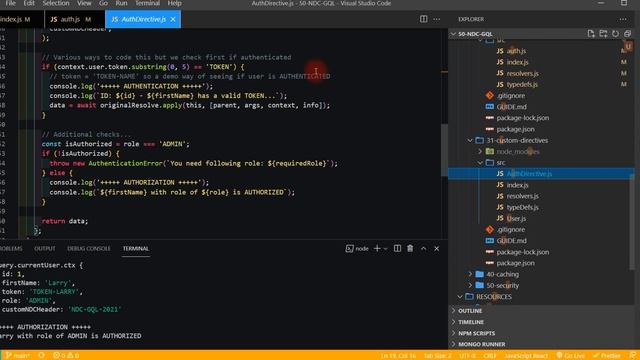640x360 pixels.
Task: Click the EXPLORER panel title
Action: point(471,19)
